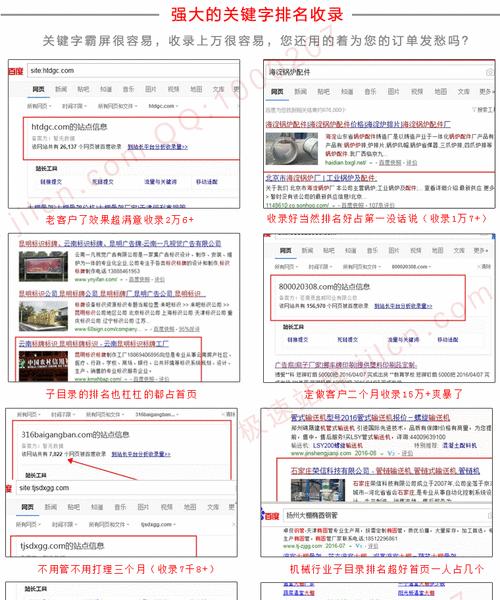Expand the 316baigangban site filter dropdown
Viewport: 500px width, 600px height.
point(157,414)
